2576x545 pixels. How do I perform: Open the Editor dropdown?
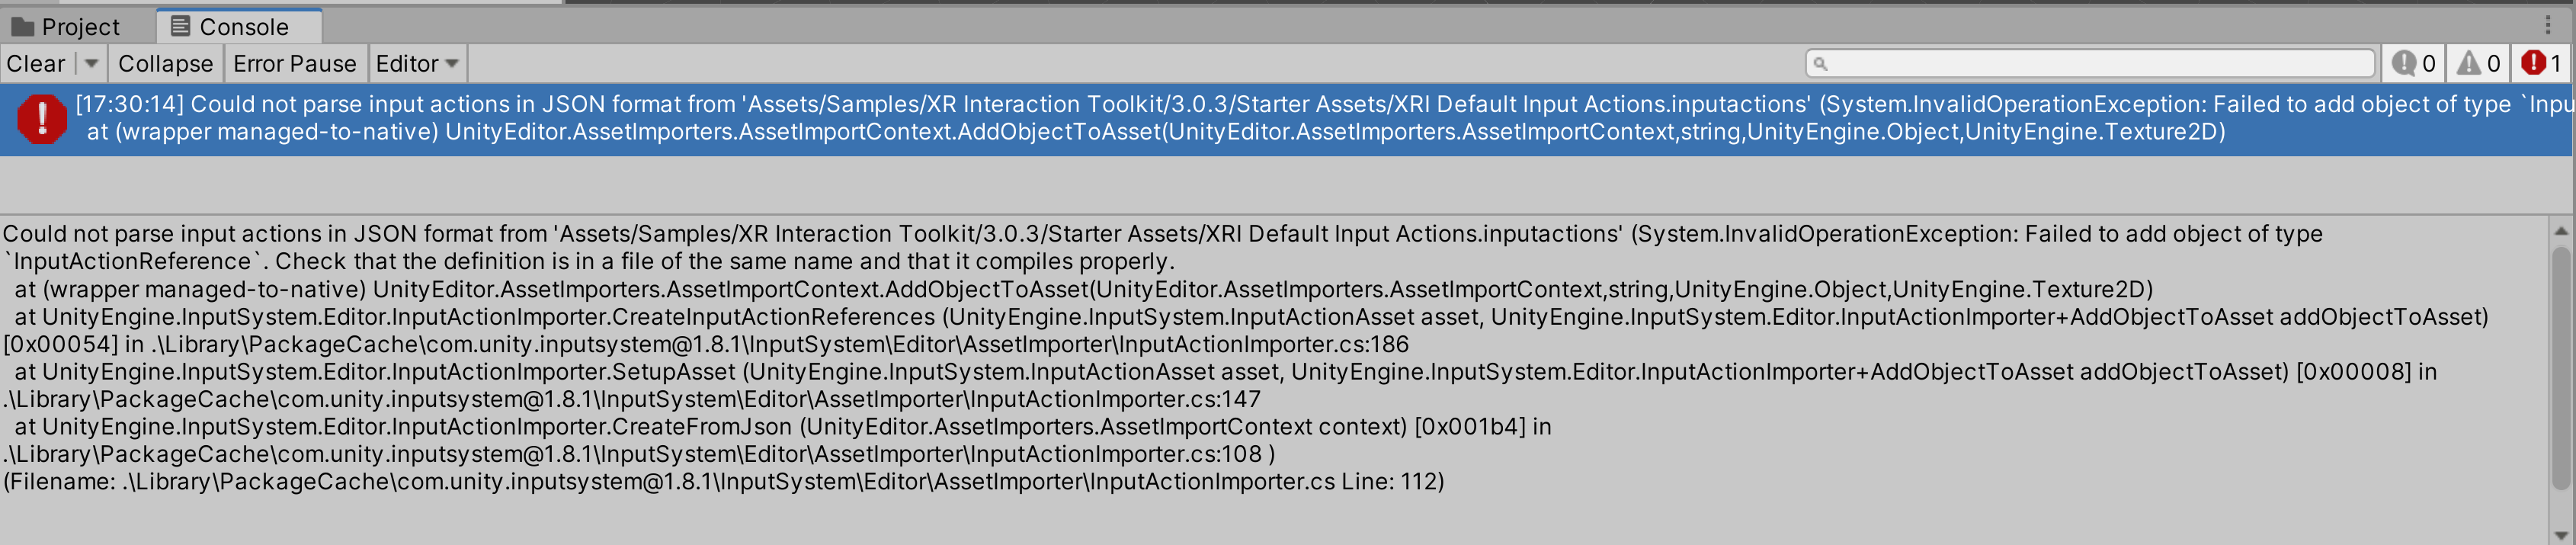tap(417, 63)
